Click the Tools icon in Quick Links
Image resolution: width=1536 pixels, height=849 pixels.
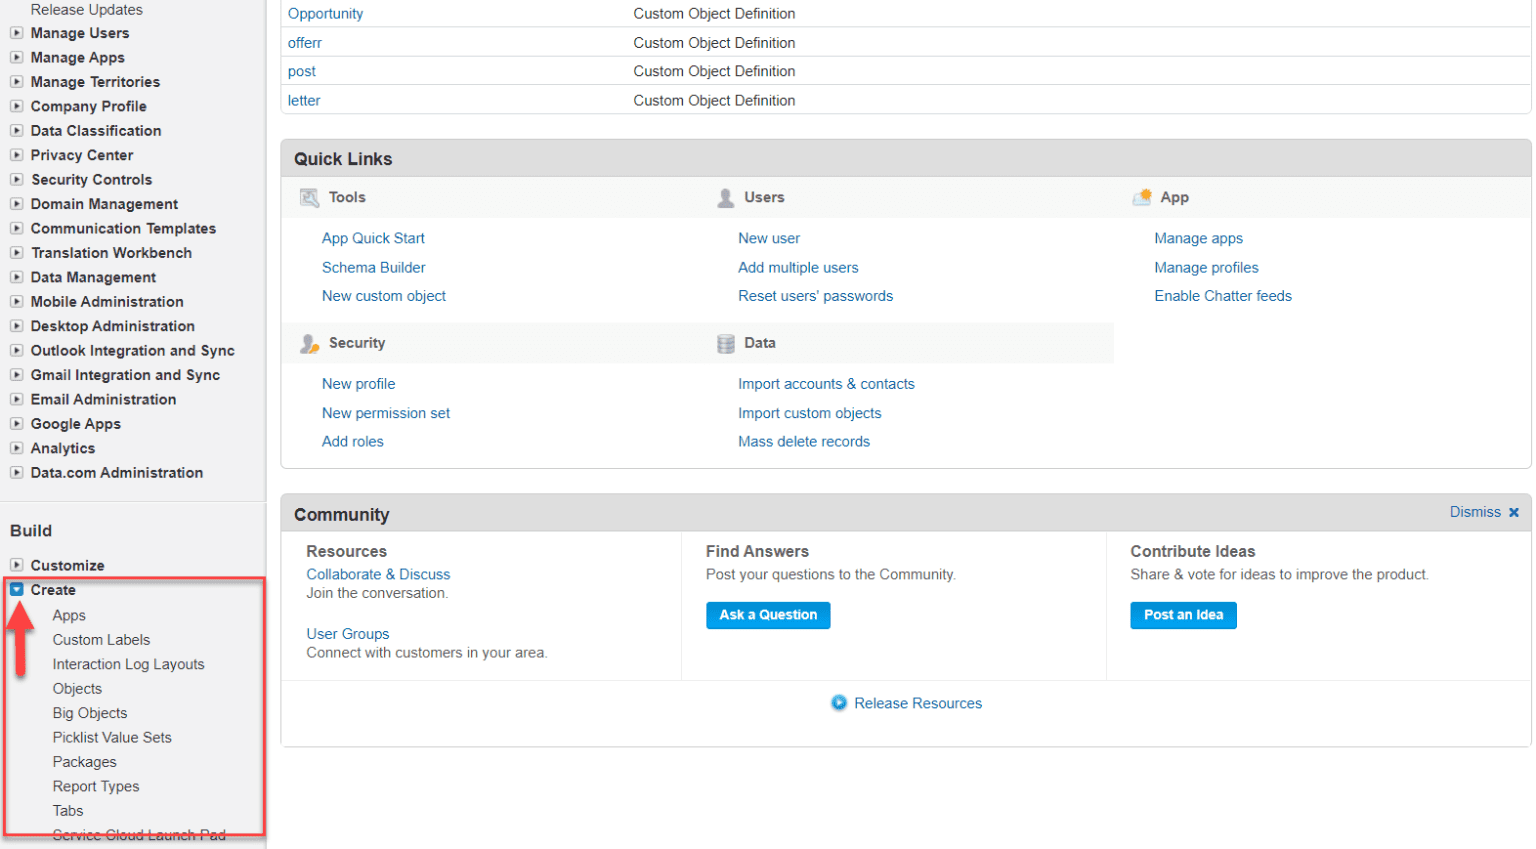point(309,197)
